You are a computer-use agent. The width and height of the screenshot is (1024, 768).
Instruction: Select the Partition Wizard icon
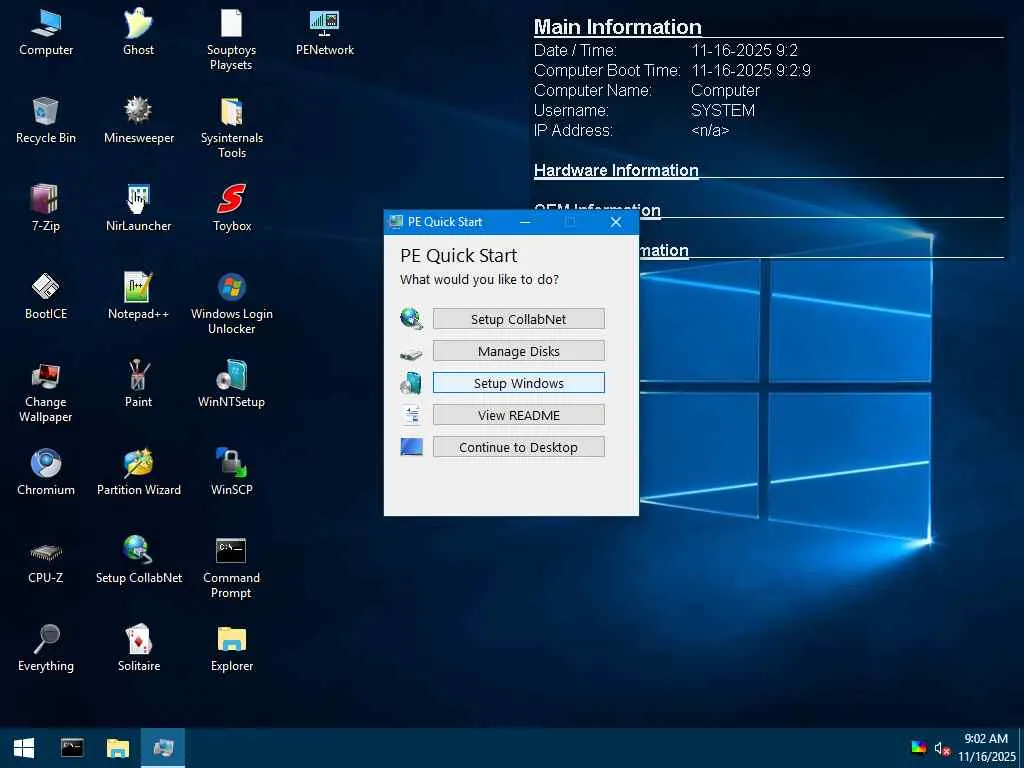tap(138, 472)
